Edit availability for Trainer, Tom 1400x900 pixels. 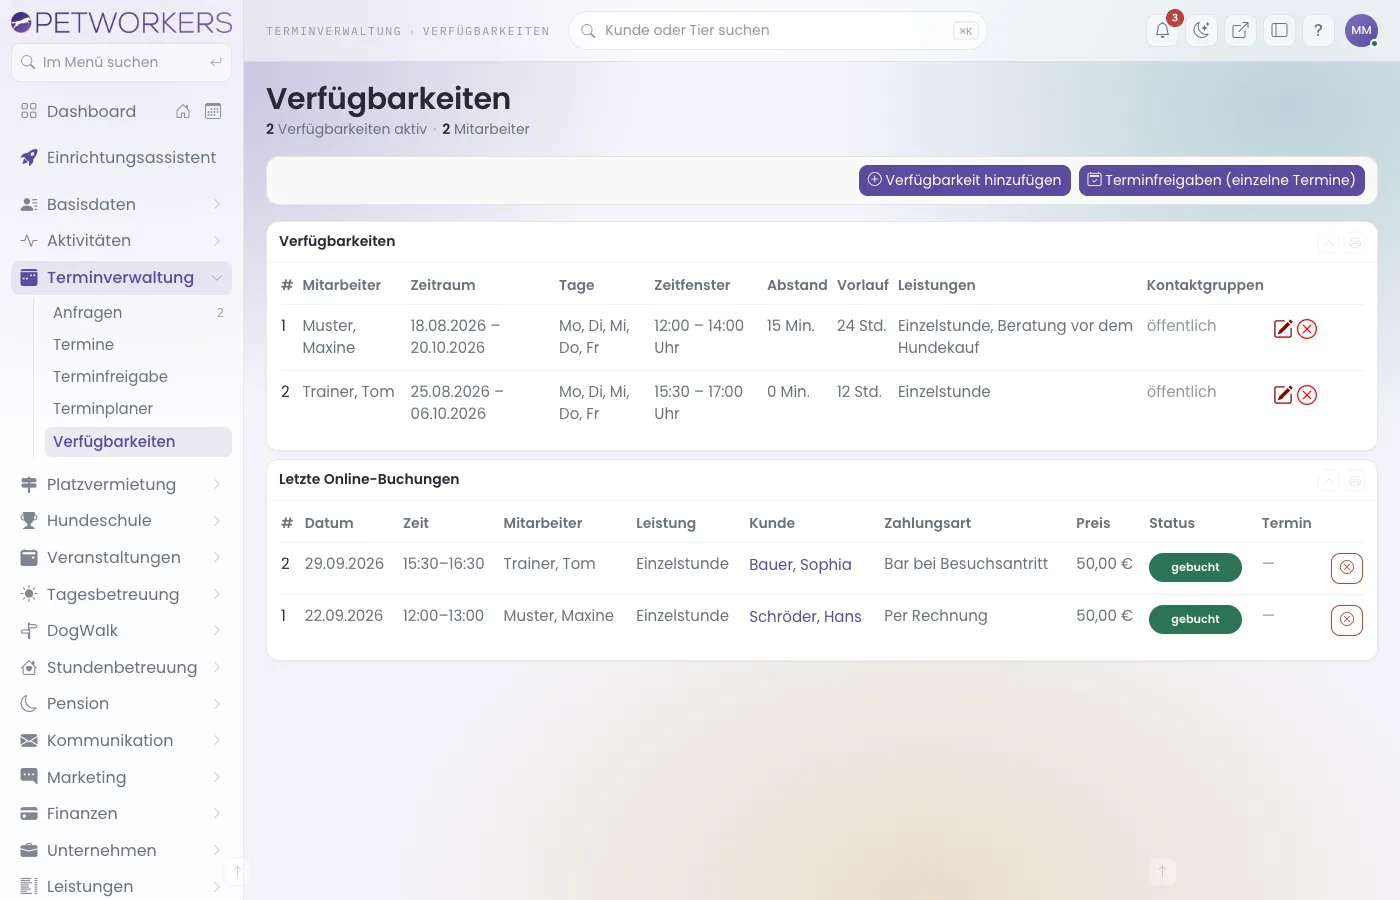1283,395
